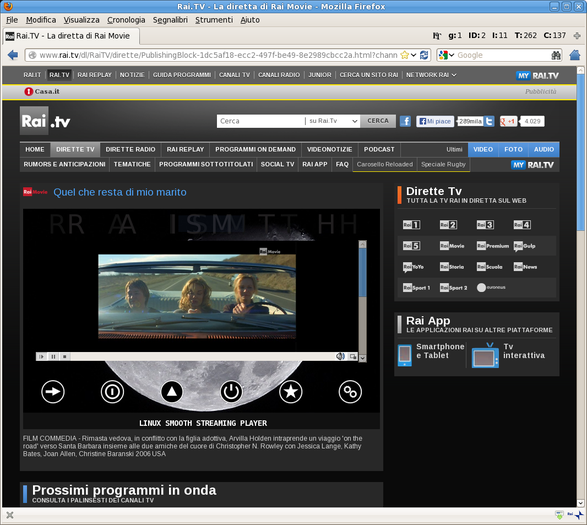This screenshot has height=525, width=587.
Task: Open the Strumenti menu
Action: coord(214,20)
